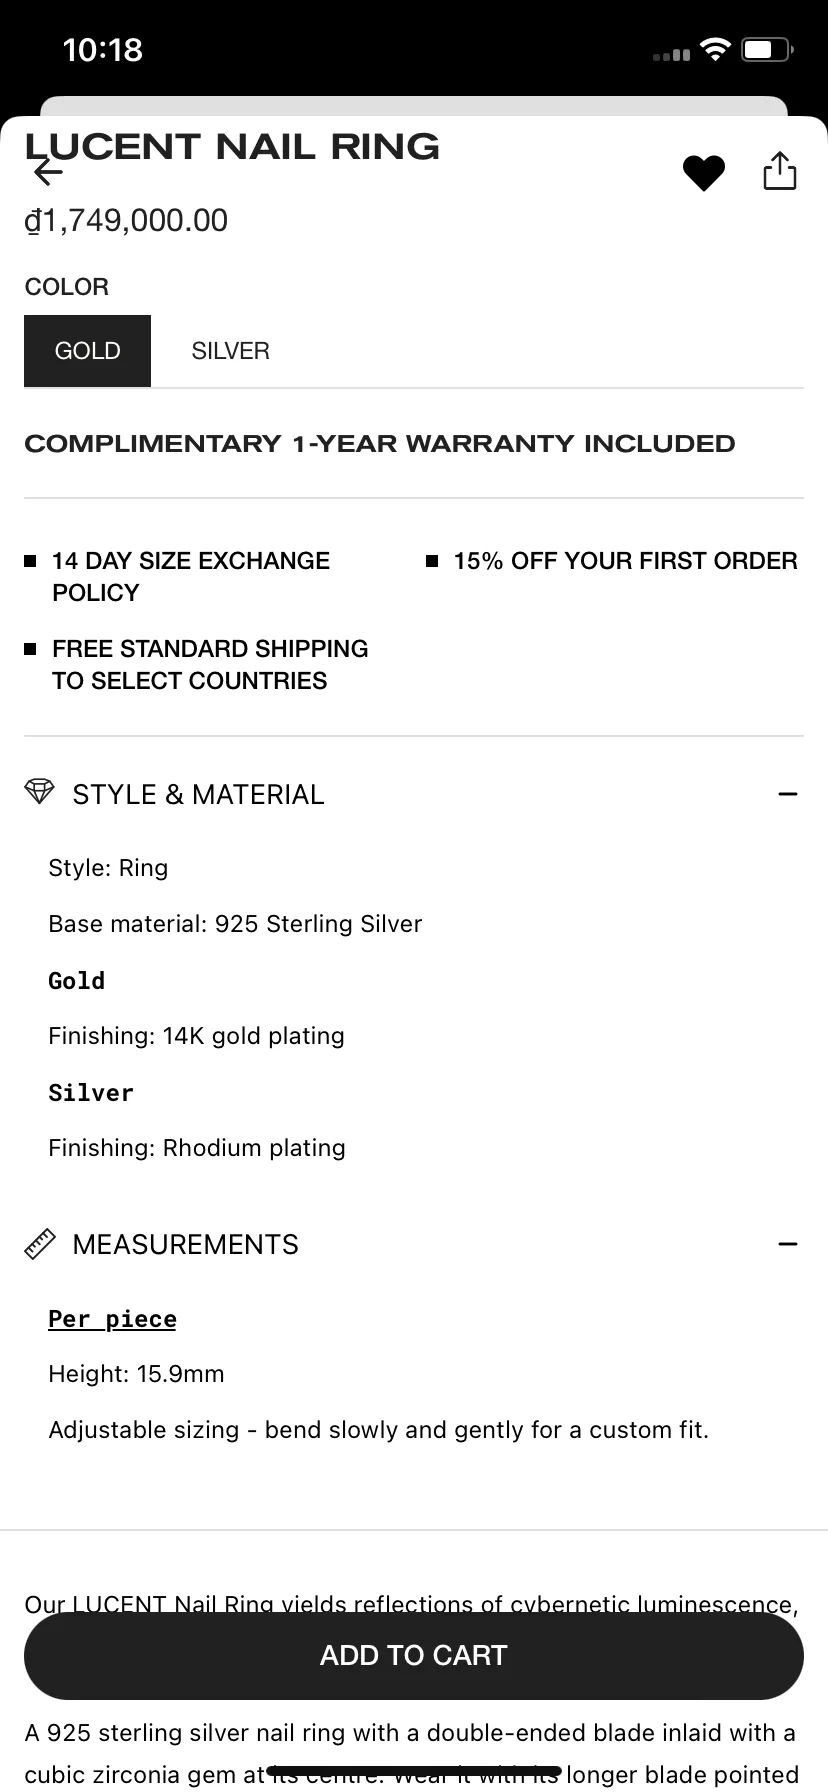Tap 14 day size exchange policy
Image resolution: width=828 pixels, height=1792 pixels.
190,576
